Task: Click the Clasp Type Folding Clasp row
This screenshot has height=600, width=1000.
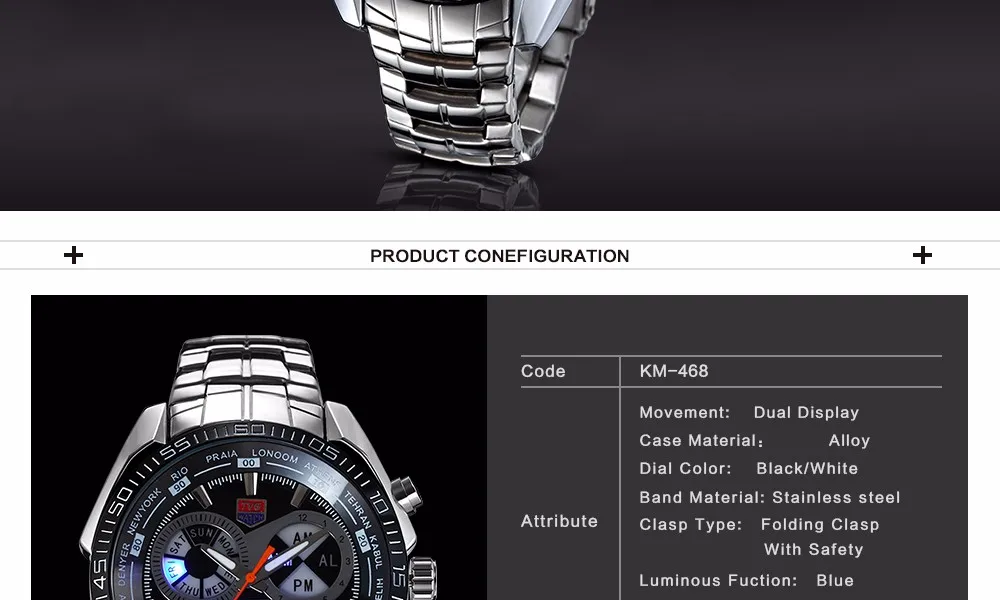Action: [x=759, y=536]
